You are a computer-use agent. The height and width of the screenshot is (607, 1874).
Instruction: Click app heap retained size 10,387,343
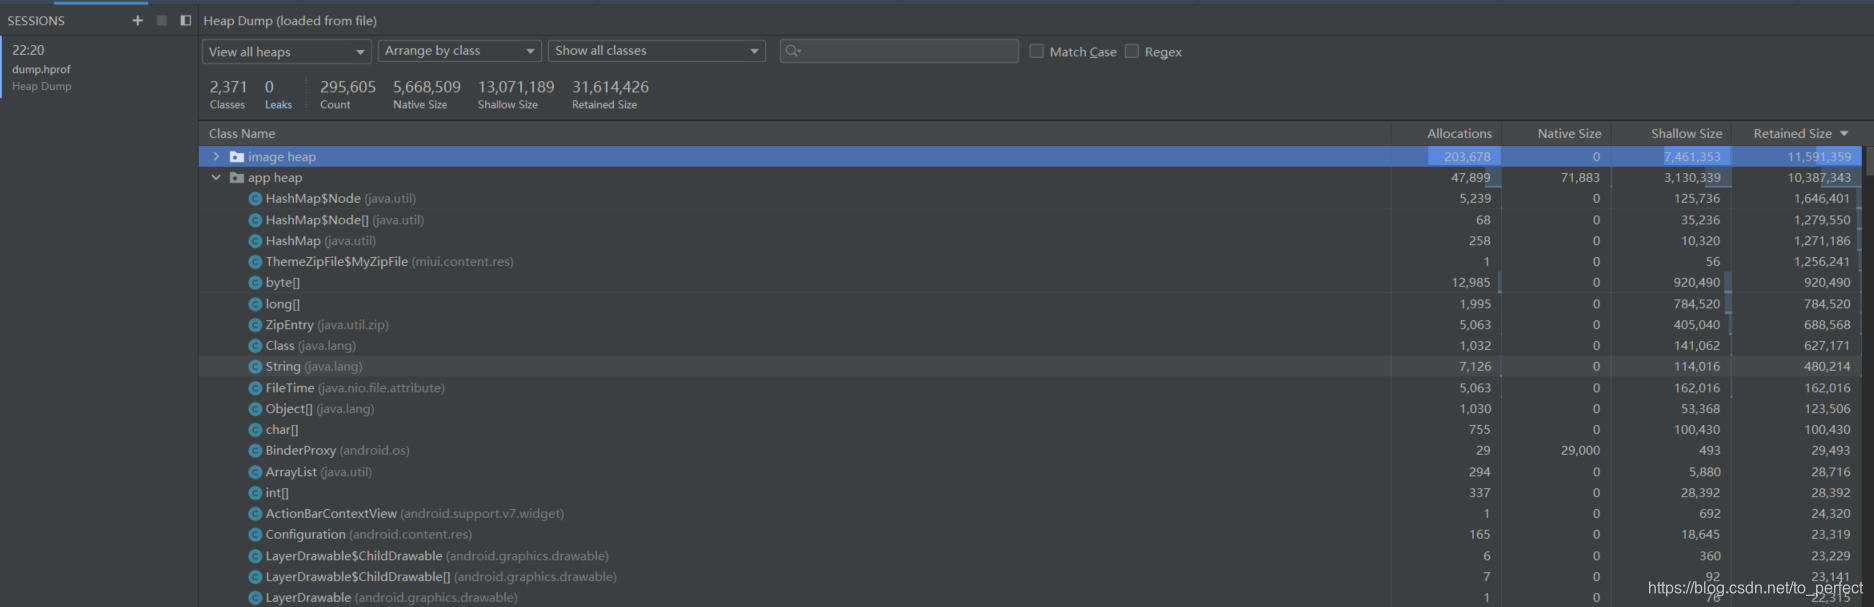[x=1819, y=178]
